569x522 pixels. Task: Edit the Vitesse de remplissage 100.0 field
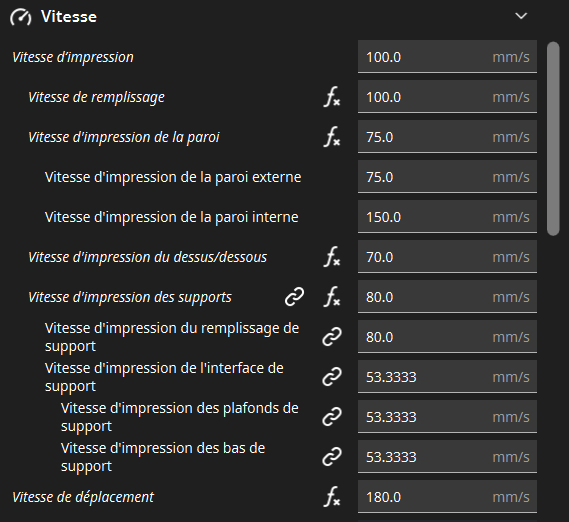(x=447, y=97)
